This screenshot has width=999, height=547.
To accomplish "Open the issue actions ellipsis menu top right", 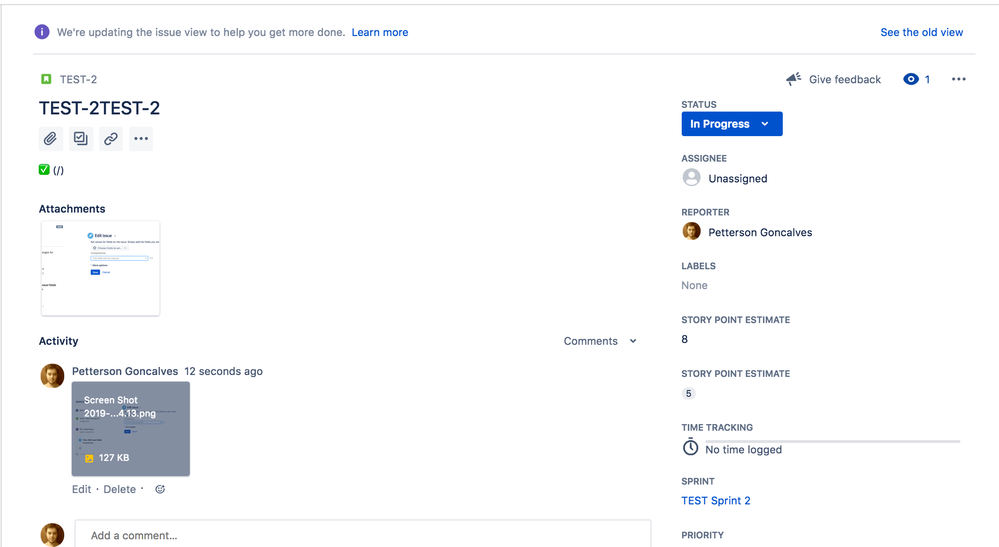I will tap(959, 79).
